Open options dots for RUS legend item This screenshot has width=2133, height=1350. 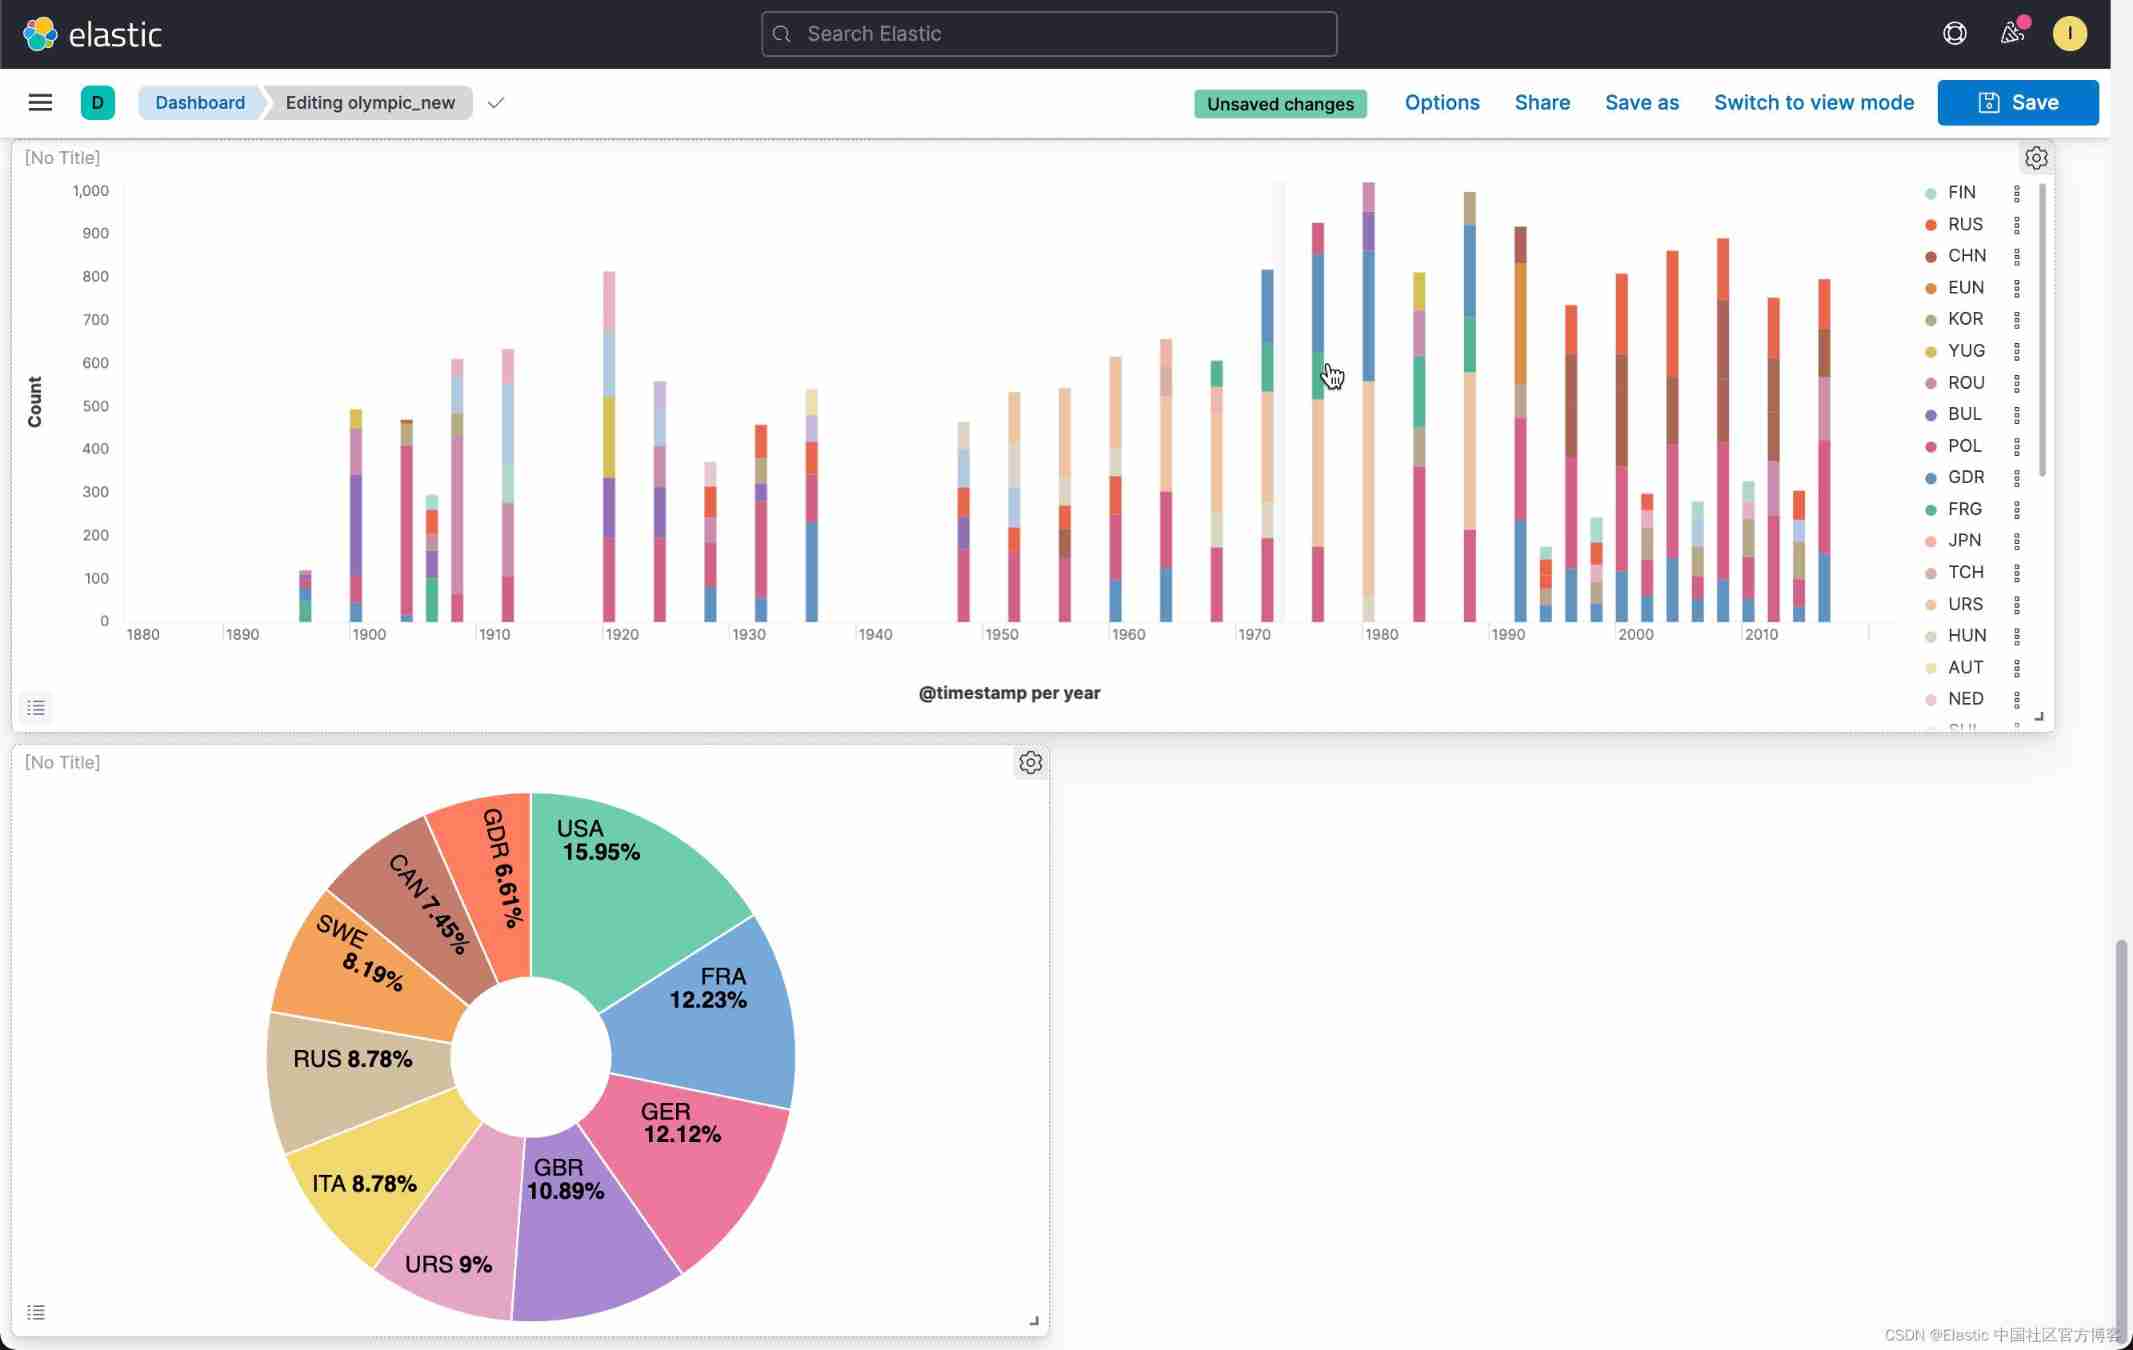click(2017, 224)
